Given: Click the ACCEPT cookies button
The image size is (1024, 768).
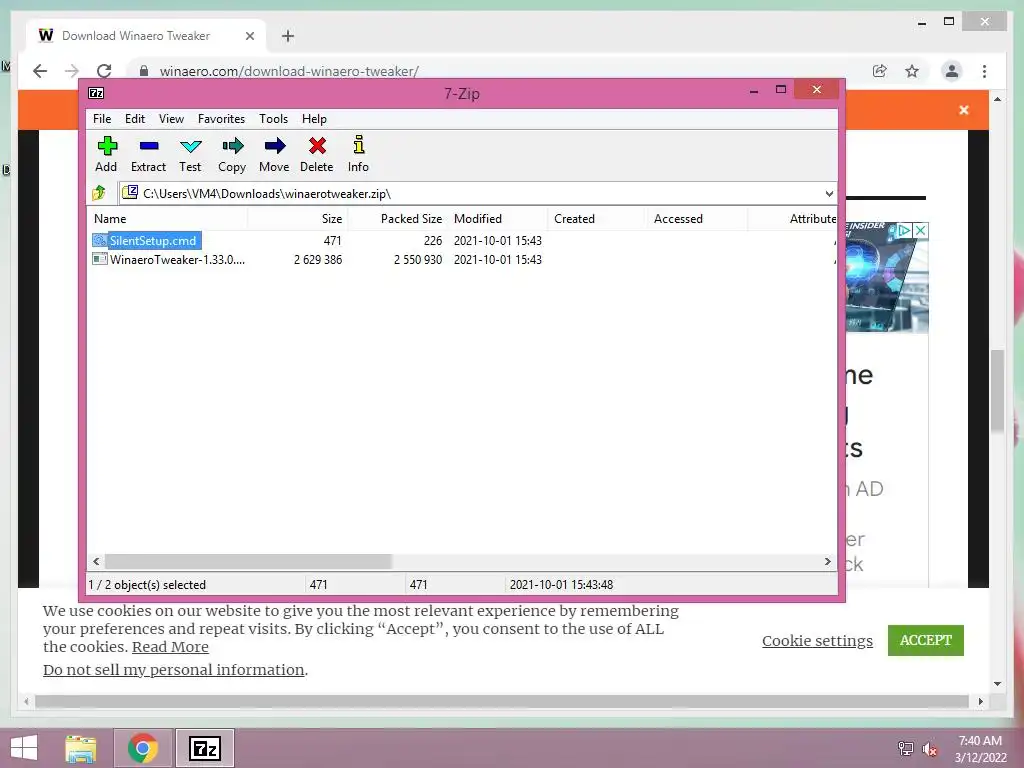Looking at the screenshot, I should coord(925,640).
